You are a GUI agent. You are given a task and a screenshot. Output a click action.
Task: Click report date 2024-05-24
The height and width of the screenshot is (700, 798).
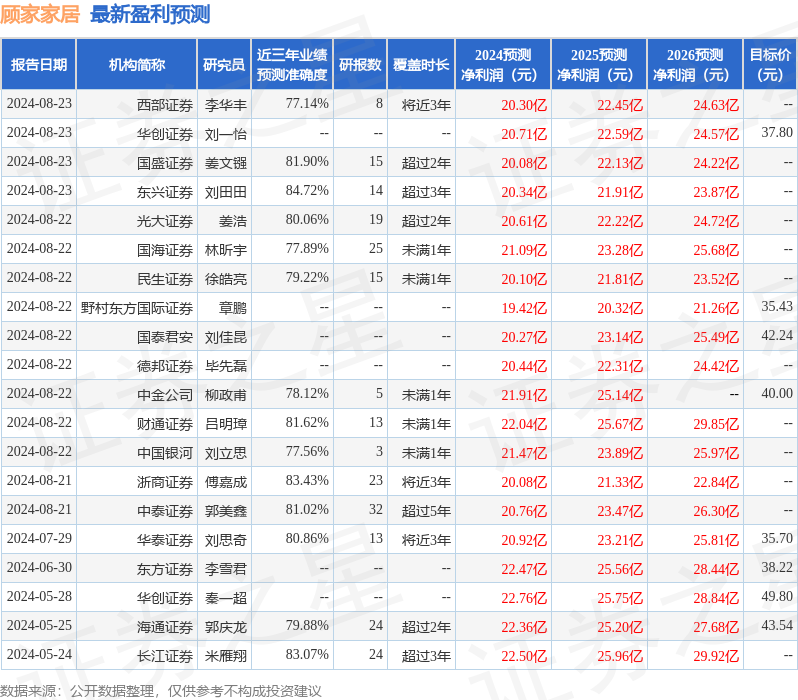click(39, 655)
